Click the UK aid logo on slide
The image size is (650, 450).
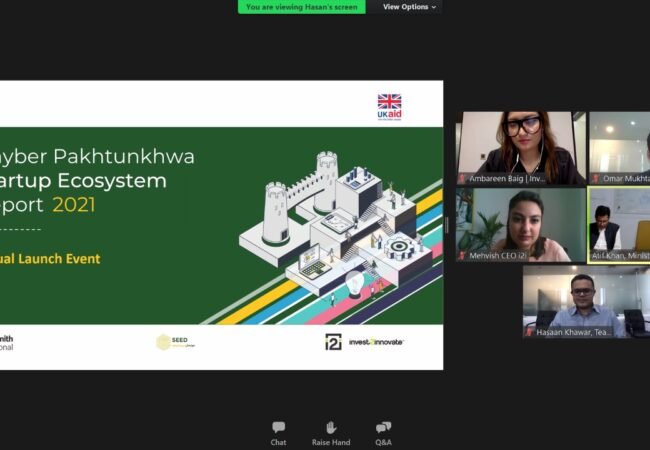pos(389,107)
